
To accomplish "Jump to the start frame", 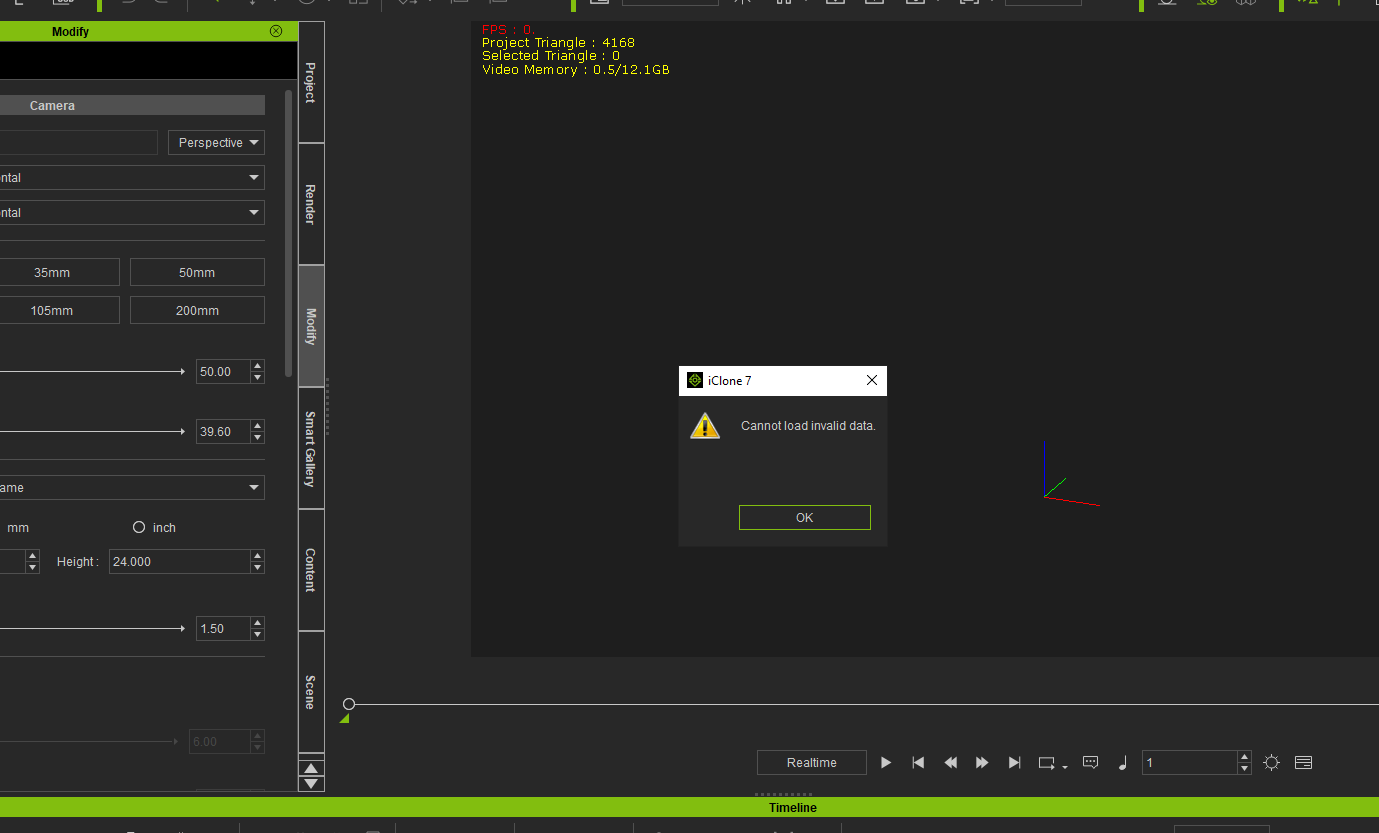I will click(x=918, y=762).
